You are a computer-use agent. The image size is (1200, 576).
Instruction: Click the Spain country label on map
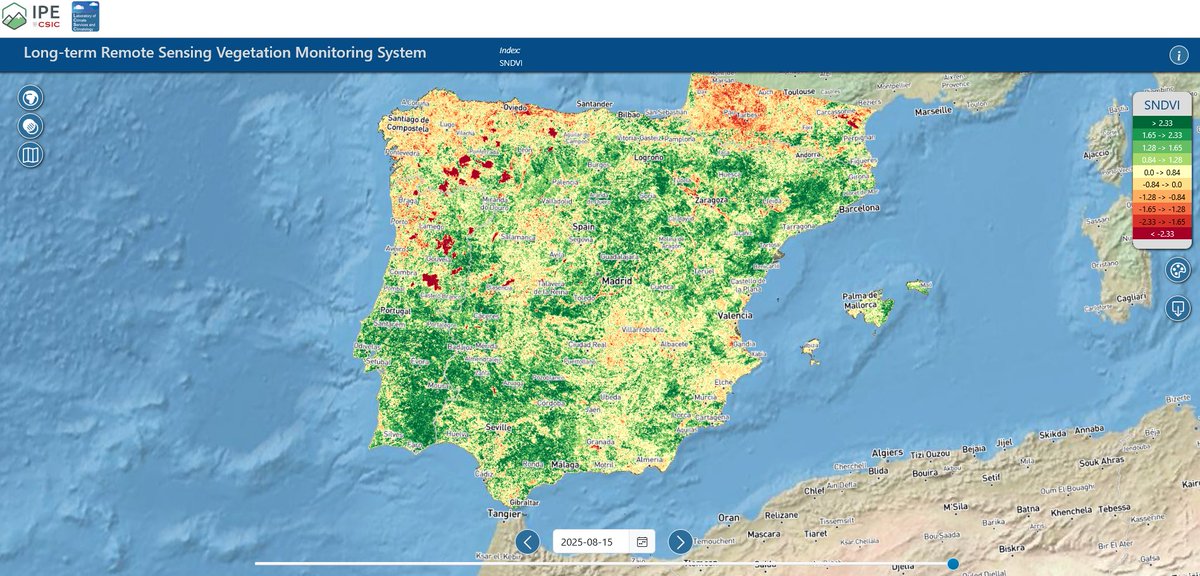[582, 227]
